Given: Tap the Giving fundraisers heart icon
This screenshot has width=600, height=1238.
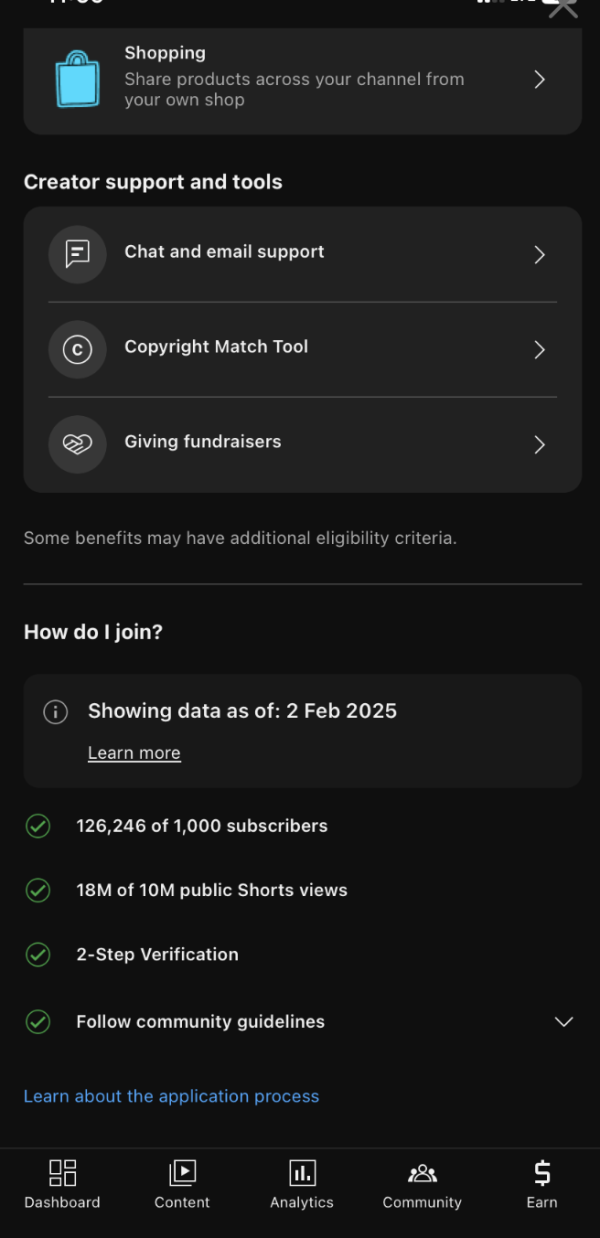Looking at the screenshot, I should point(77,444).
